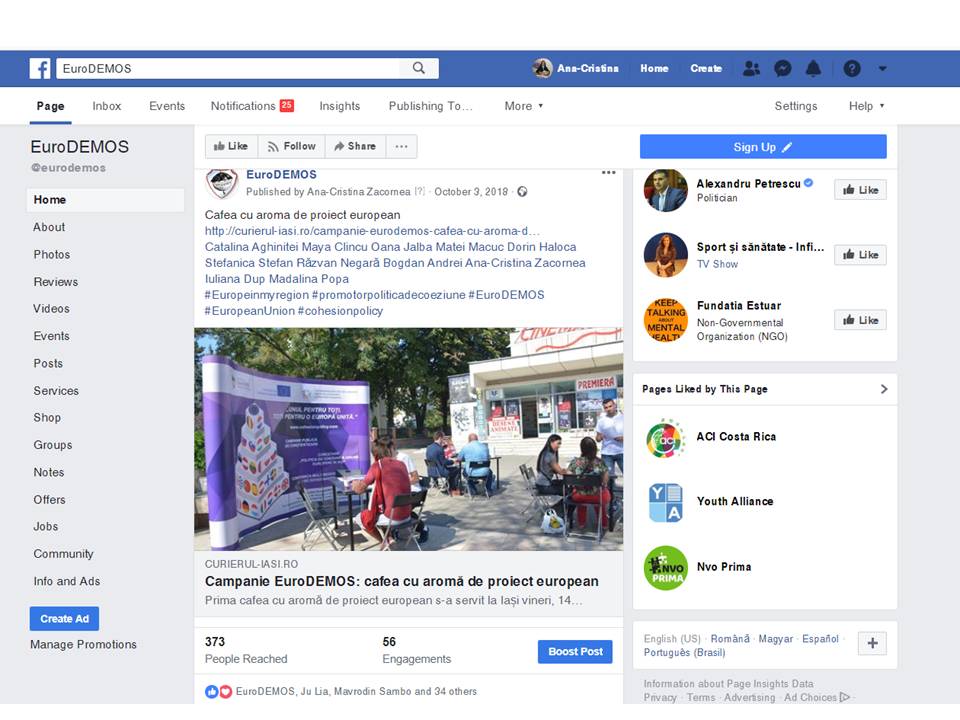
Task: Open the Help dropdown
Action: click(x=866, y=106)
